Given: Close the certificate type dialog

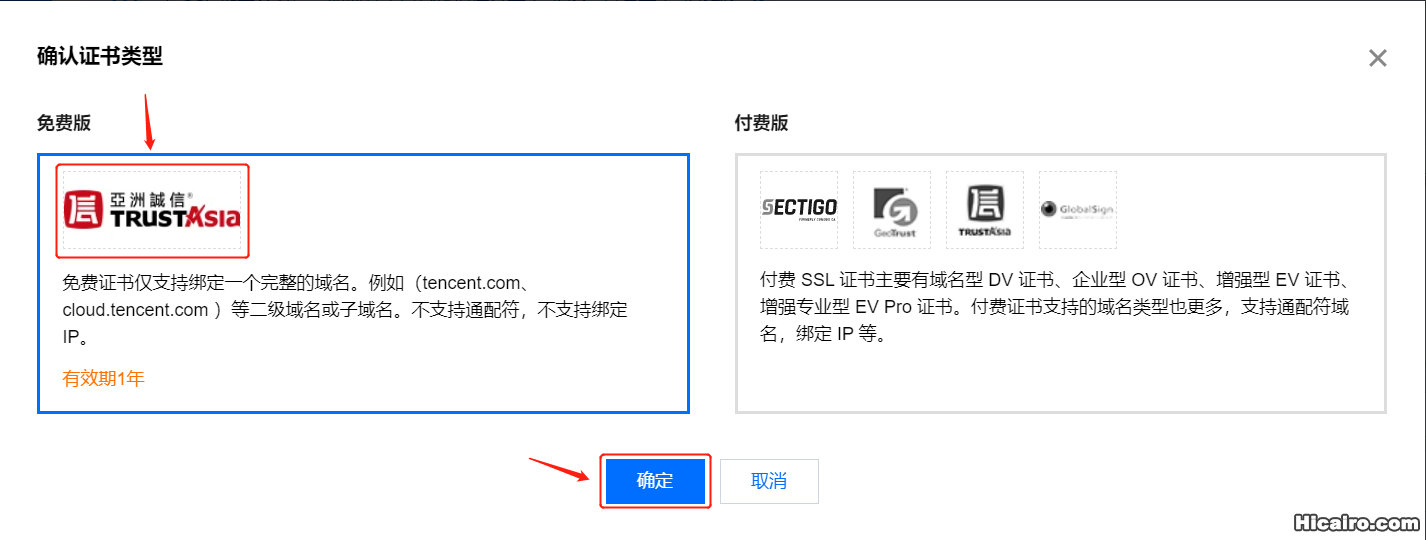Looking at the screenshot, I should click(1378, 58).
